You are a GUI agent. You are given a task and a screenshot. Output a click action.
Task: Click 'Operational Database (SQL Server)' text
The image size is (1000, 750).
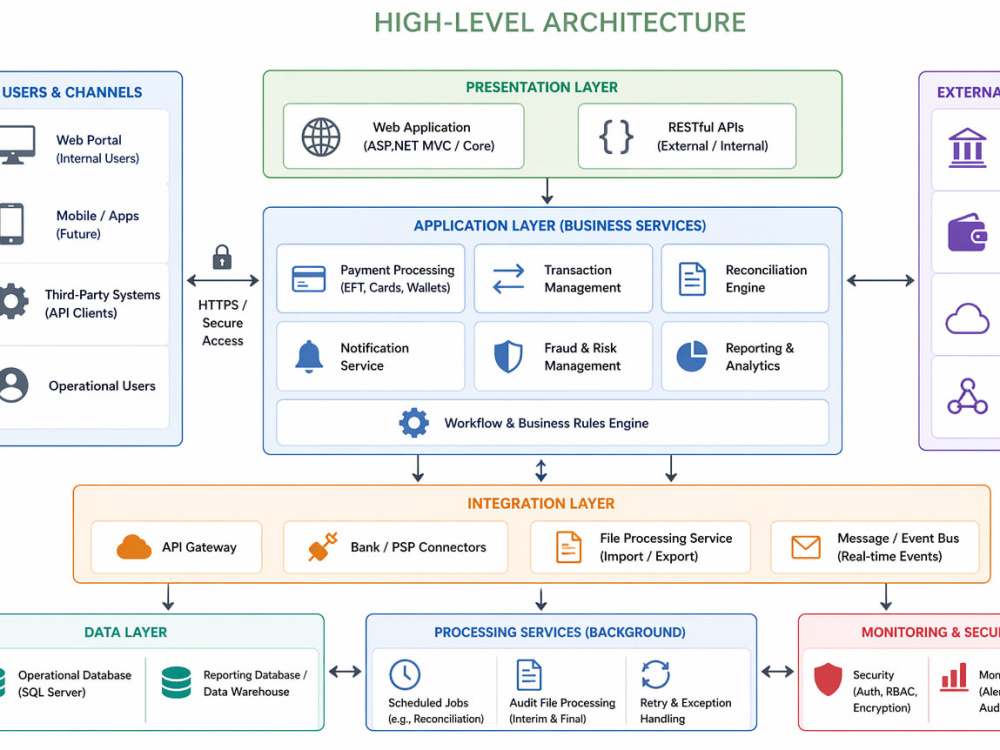pos(75,683)
